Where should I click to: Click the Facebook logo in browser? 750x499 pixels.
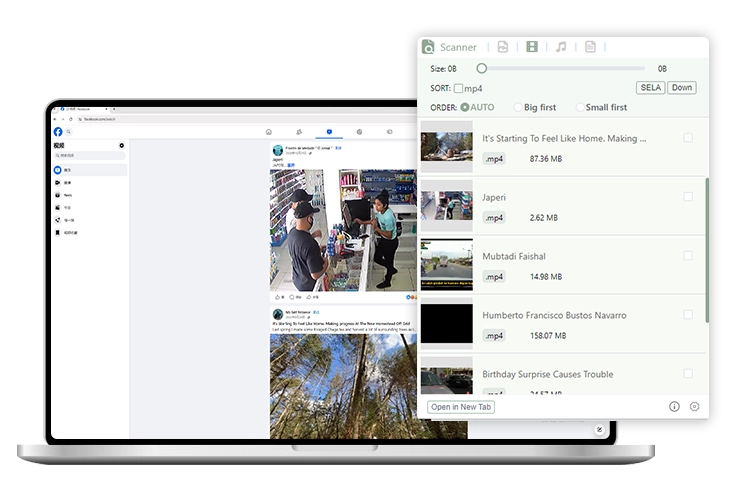click(x=58, y=132)
